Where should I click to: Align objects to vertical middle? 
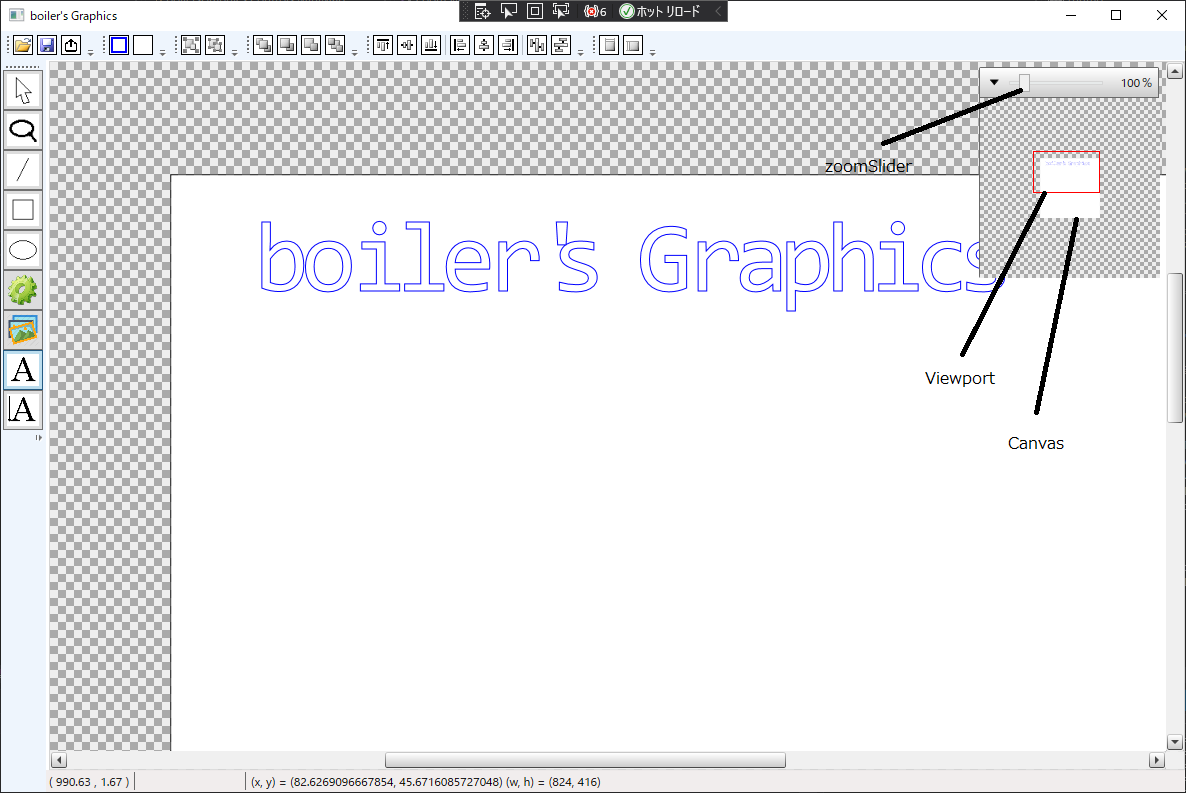coord(407,45)
